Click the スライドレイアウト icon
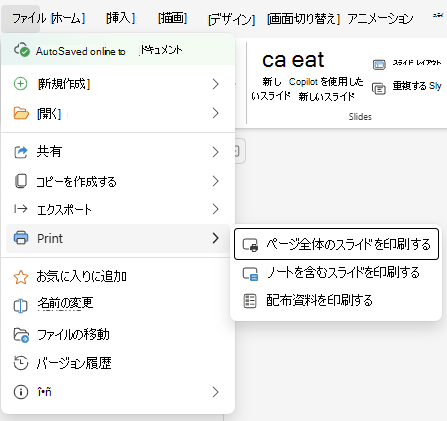This screenshot has width=447, height=421. tap(379, 64)
